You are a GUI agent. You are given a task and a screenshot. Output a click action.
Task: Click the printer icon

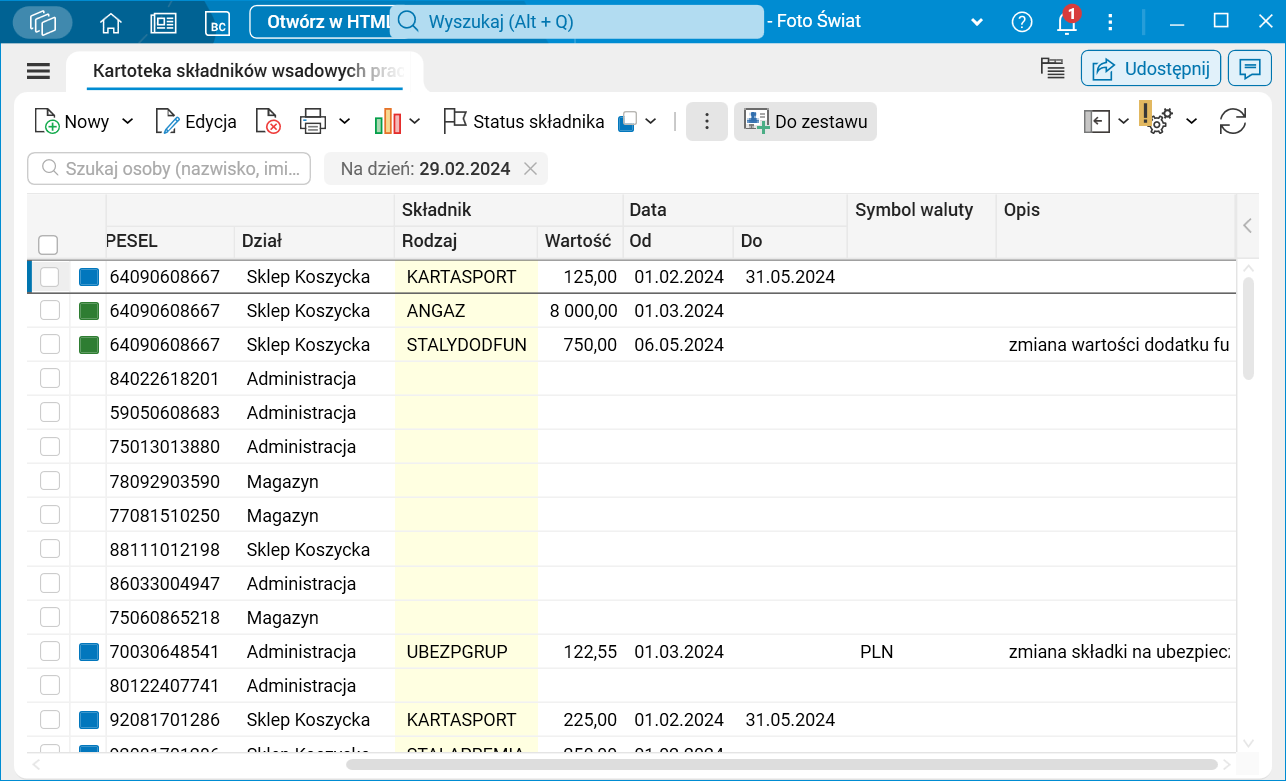tap(313, 122)
